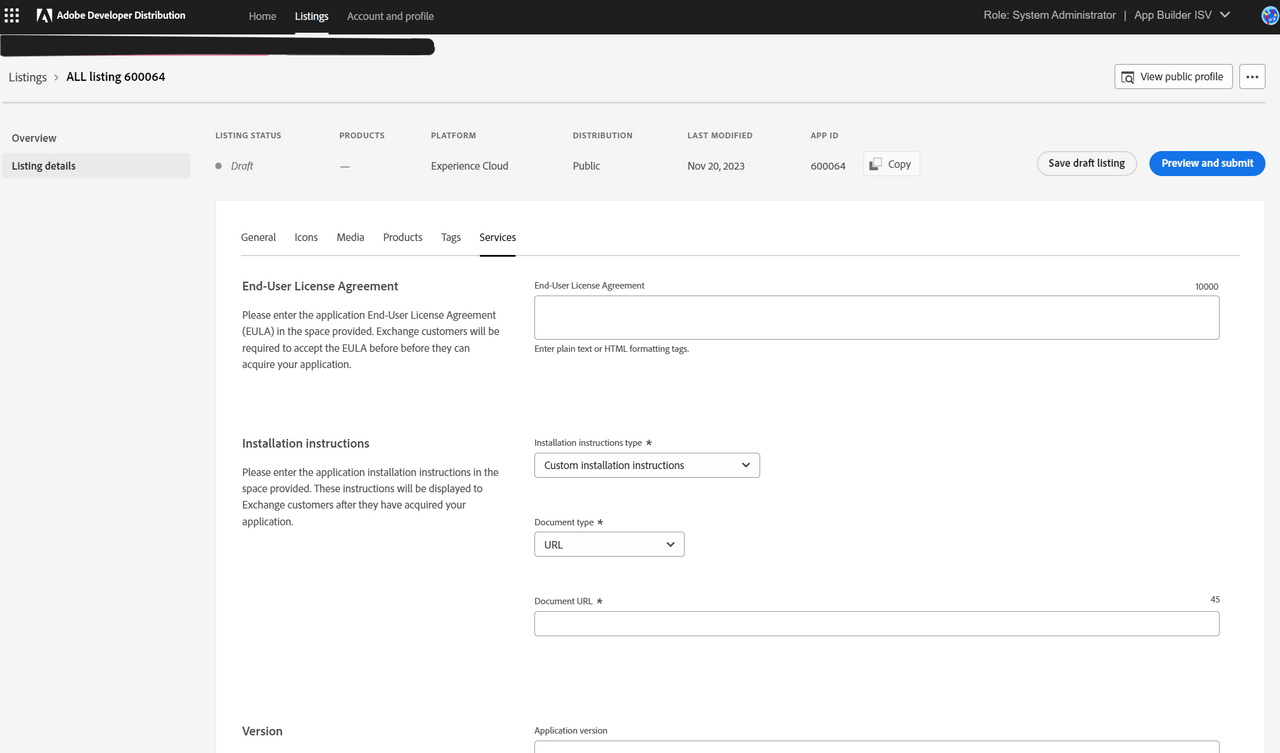Click the Public distribution value

tap(586, 166)
